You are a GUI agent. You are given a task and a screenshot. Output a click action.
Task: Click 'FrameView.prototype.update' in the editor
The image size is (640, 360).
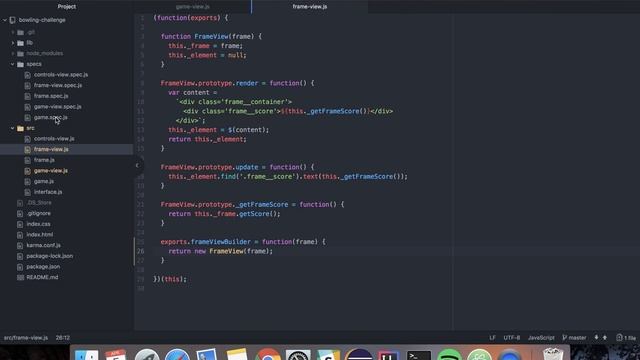[x=209, y=167]
